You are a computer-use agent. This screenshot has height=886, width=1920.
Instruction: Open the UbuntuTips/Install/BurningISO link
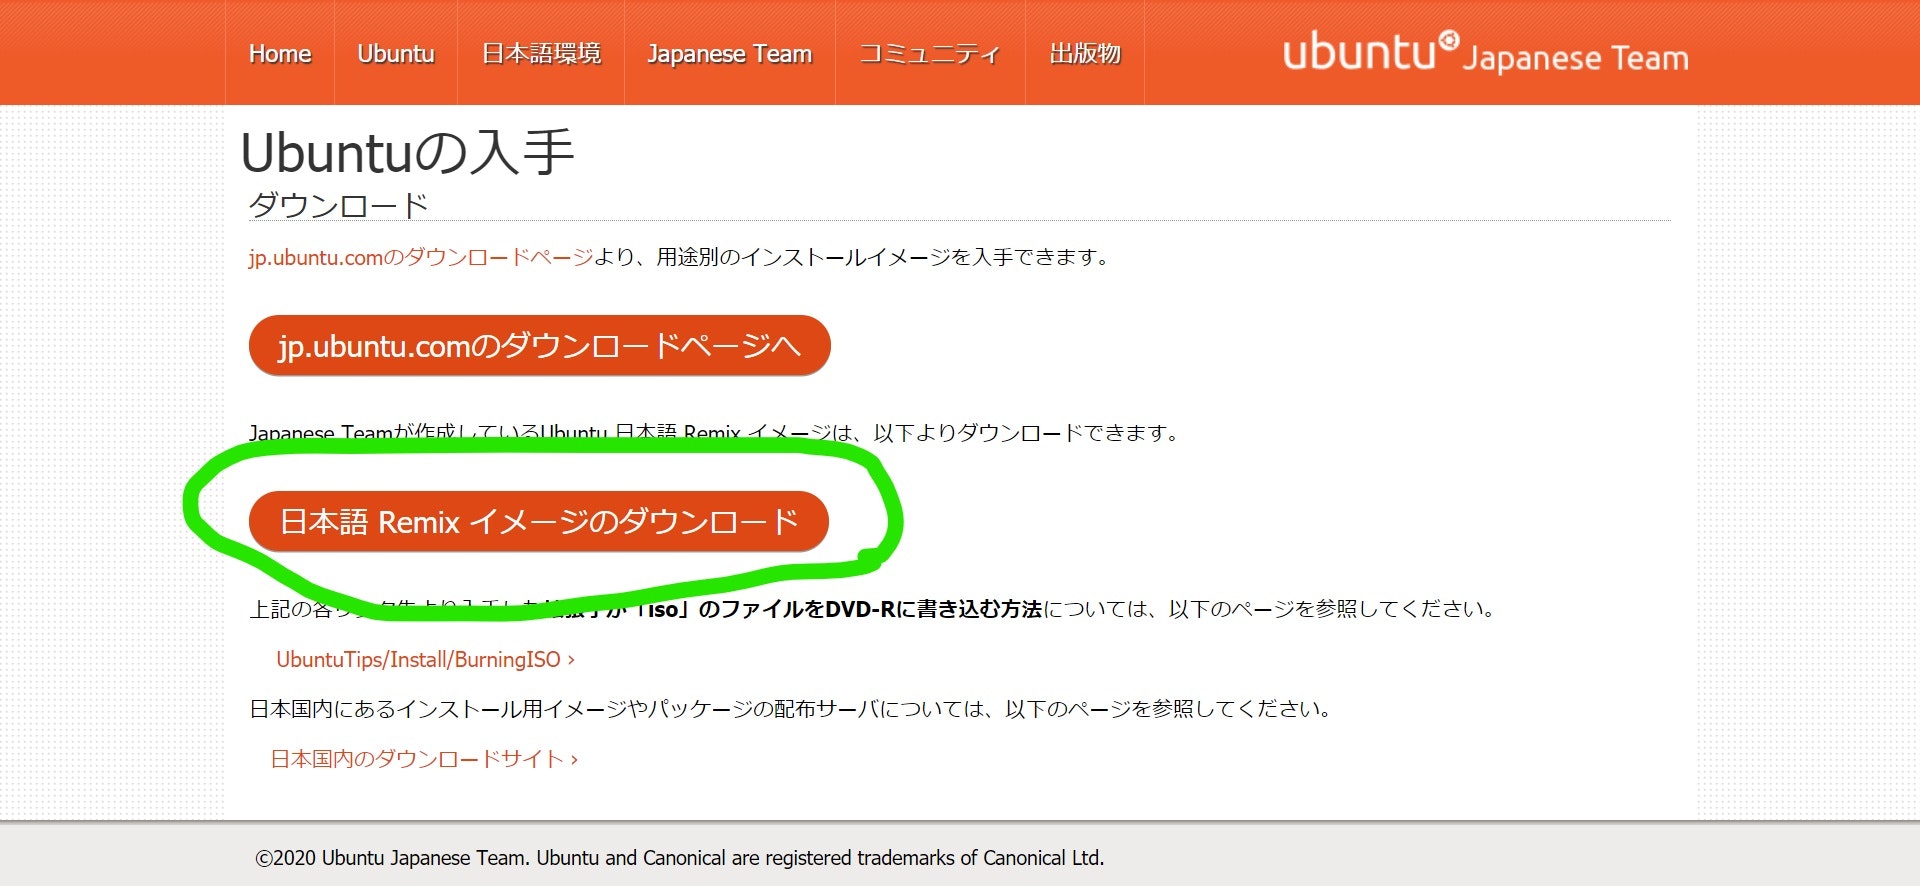425,659
